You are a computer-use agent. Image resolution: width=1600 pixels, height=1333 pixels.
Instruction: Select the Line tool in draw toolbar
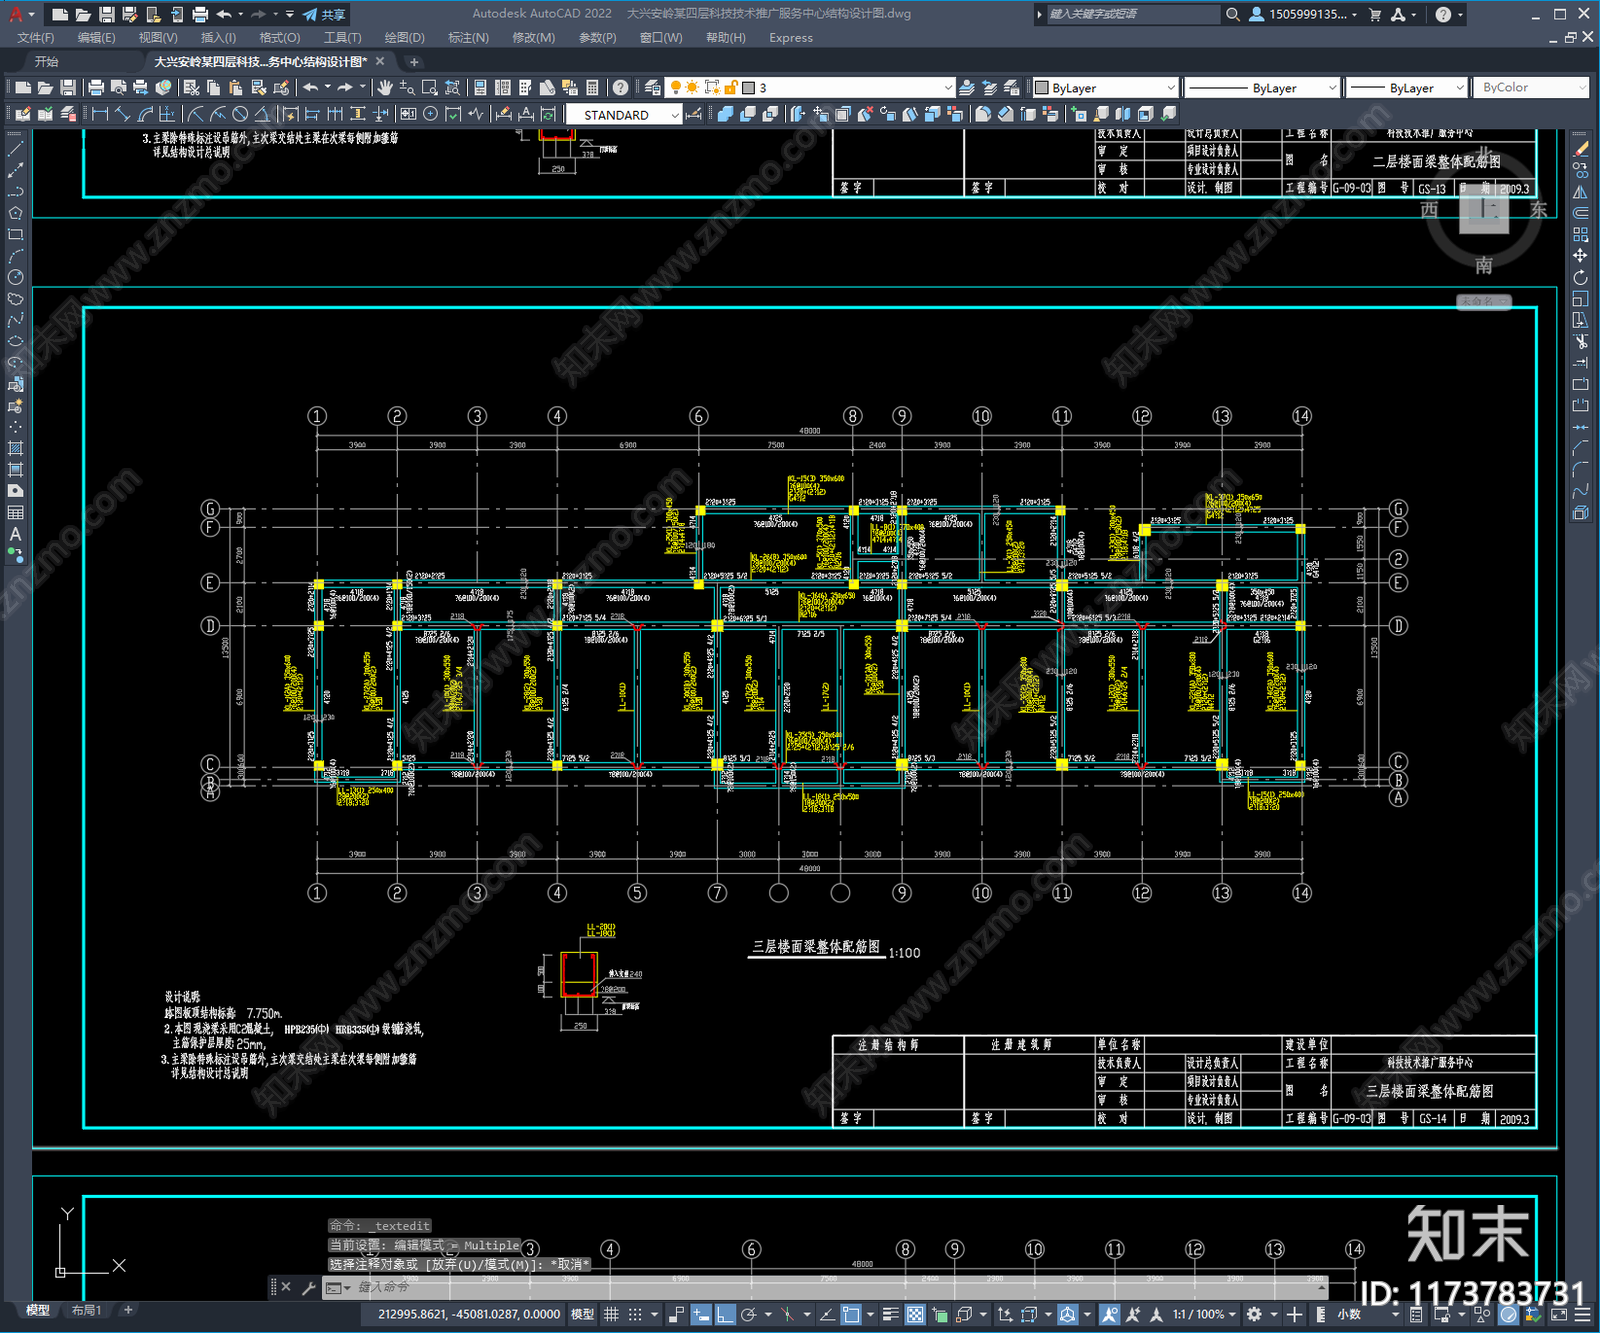tap(15, 148)
